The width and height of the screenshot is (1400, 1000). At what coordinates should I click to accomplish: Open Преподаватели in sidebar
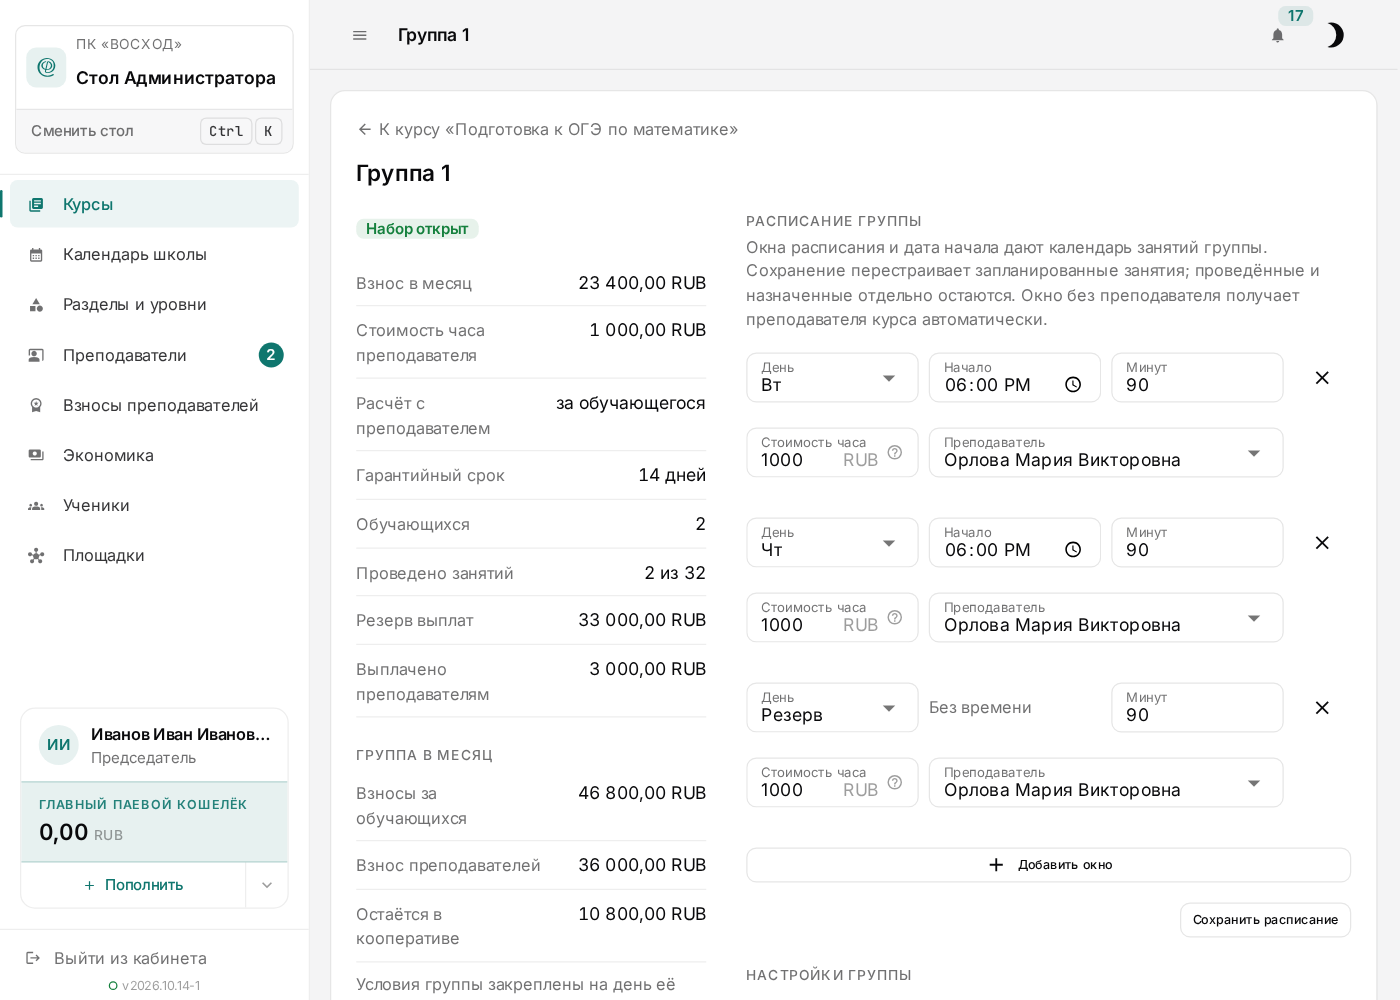pyautogui.click(x=154, y=355)
